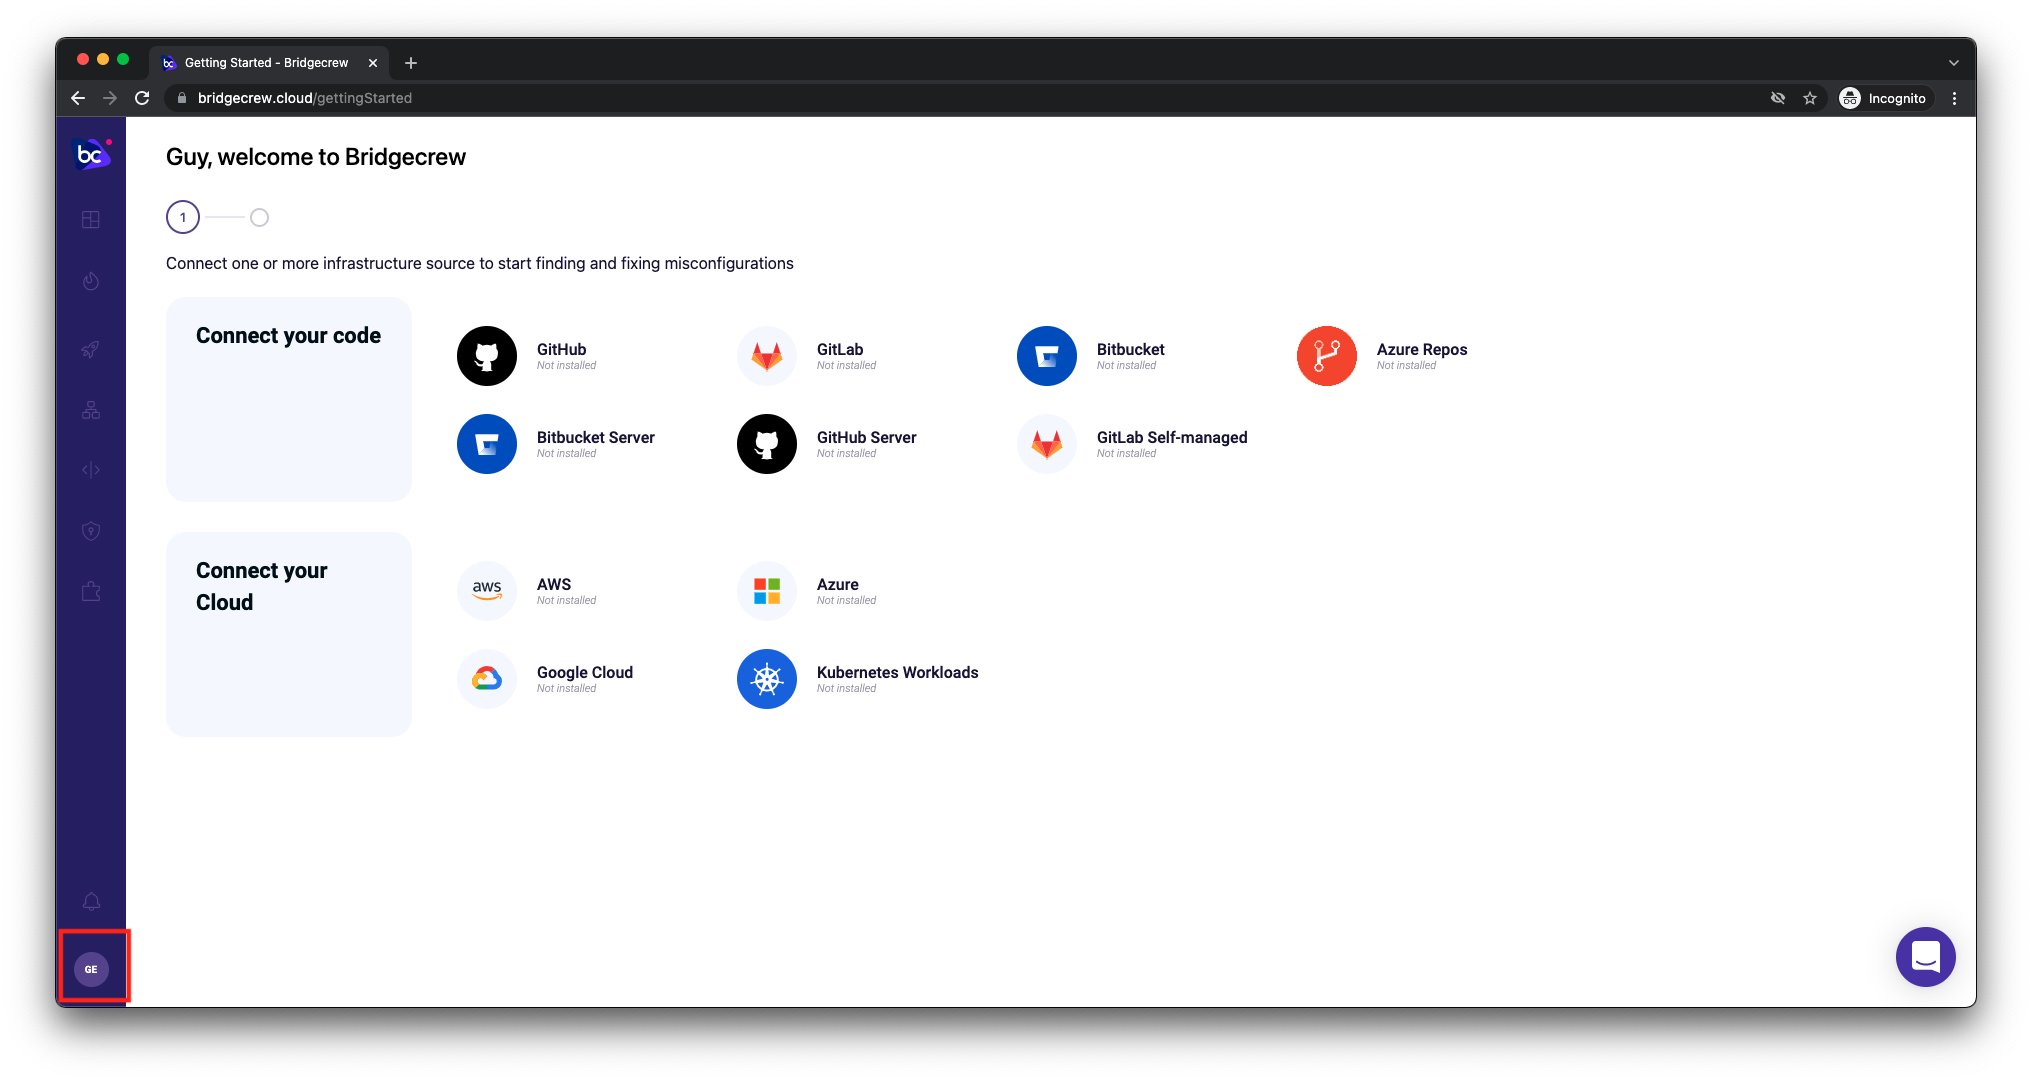Click the AWS cloud icon

(x=486, y=591)
